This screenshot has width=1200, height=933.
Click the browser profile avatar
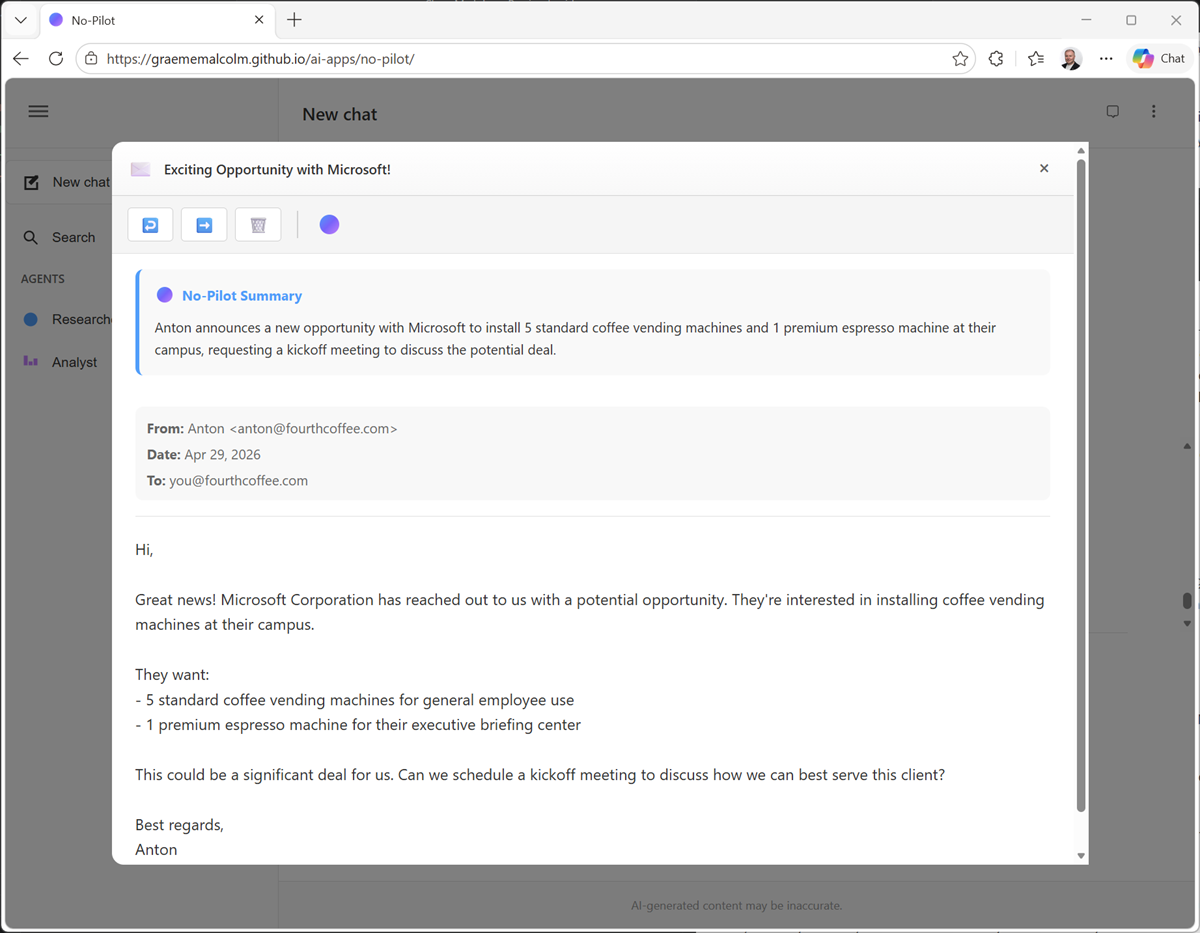click(x=1071, y=59)
